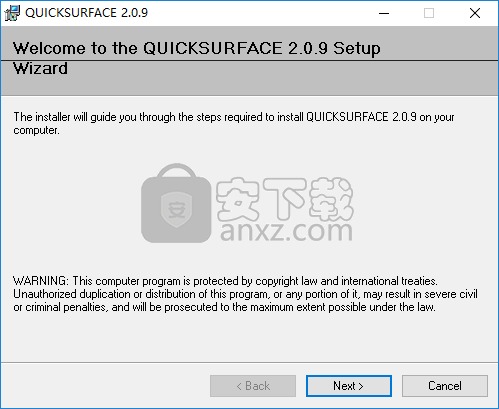
Task: Click empty footer area left of Back
Action: pyautogui.click(x=105, y=386)
